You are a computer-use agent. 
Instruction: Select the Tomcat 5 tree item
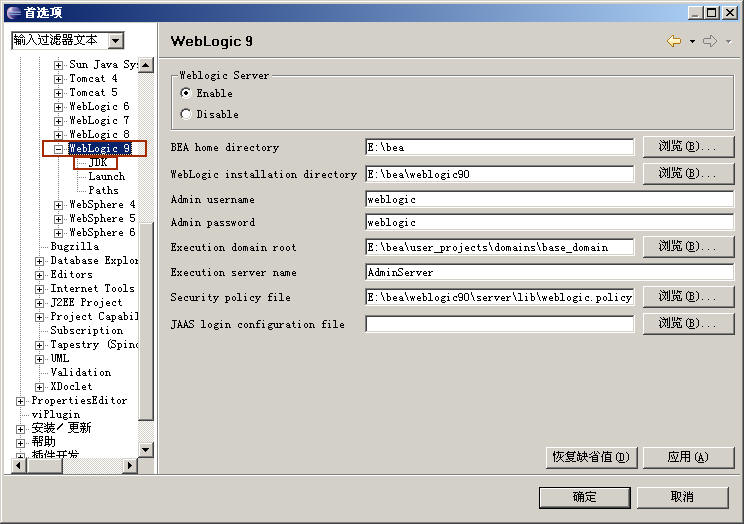pos(93,92)
